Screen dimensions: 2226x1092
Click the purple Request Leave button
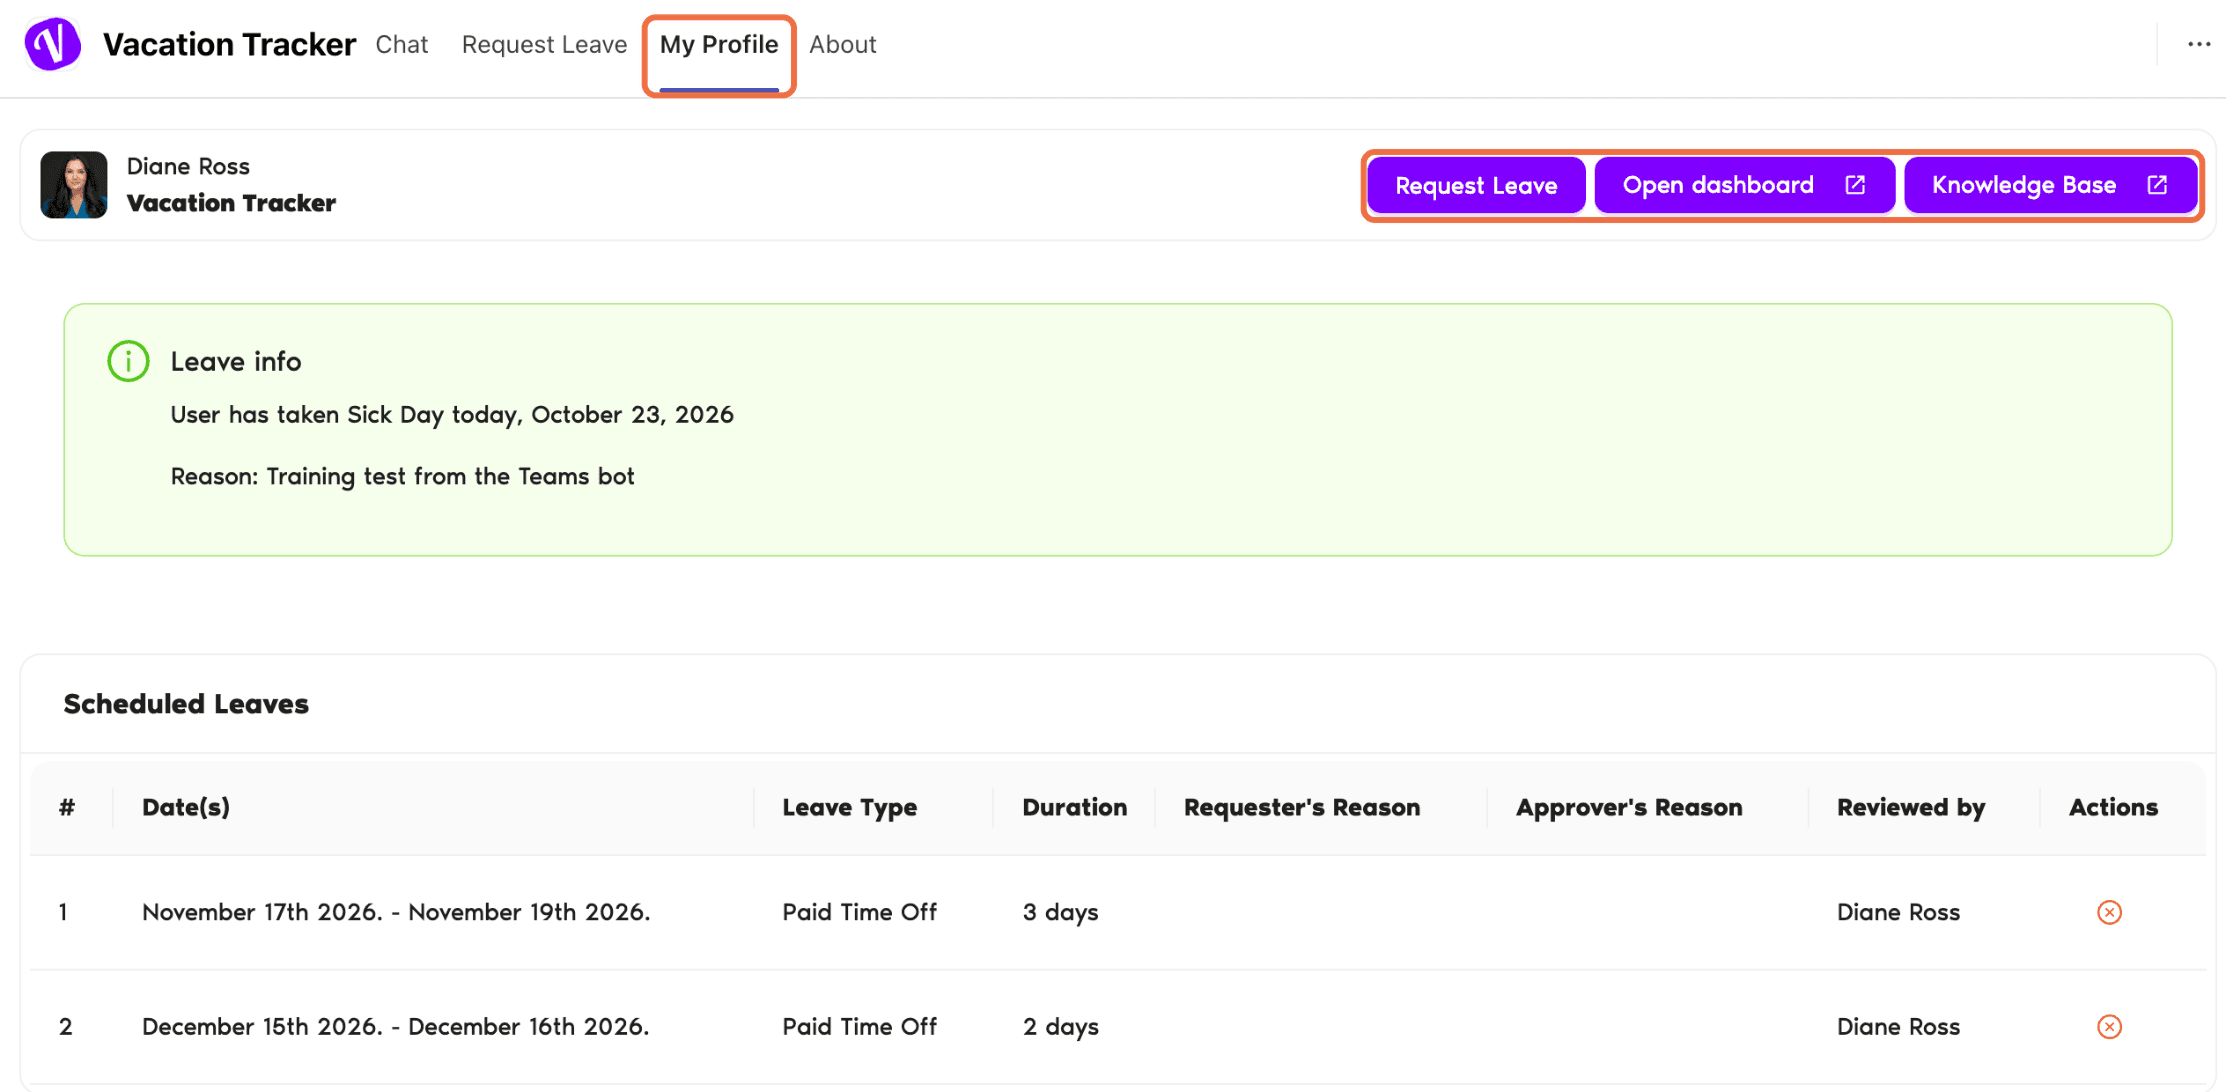[1476, 185]
